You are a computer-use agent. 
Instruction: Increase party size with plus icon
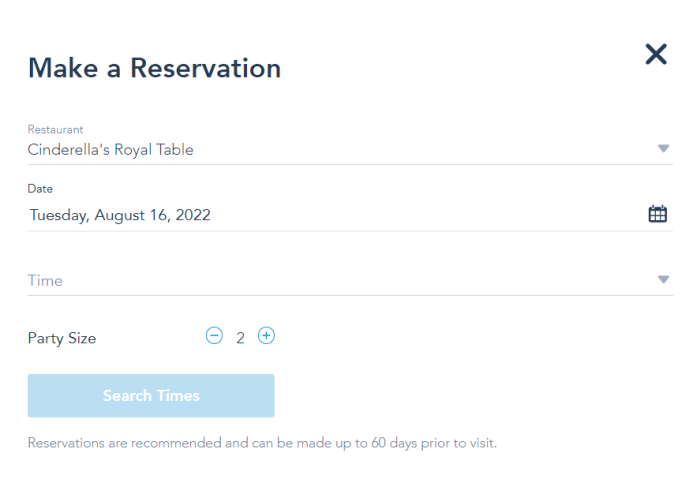coord(267,336)
